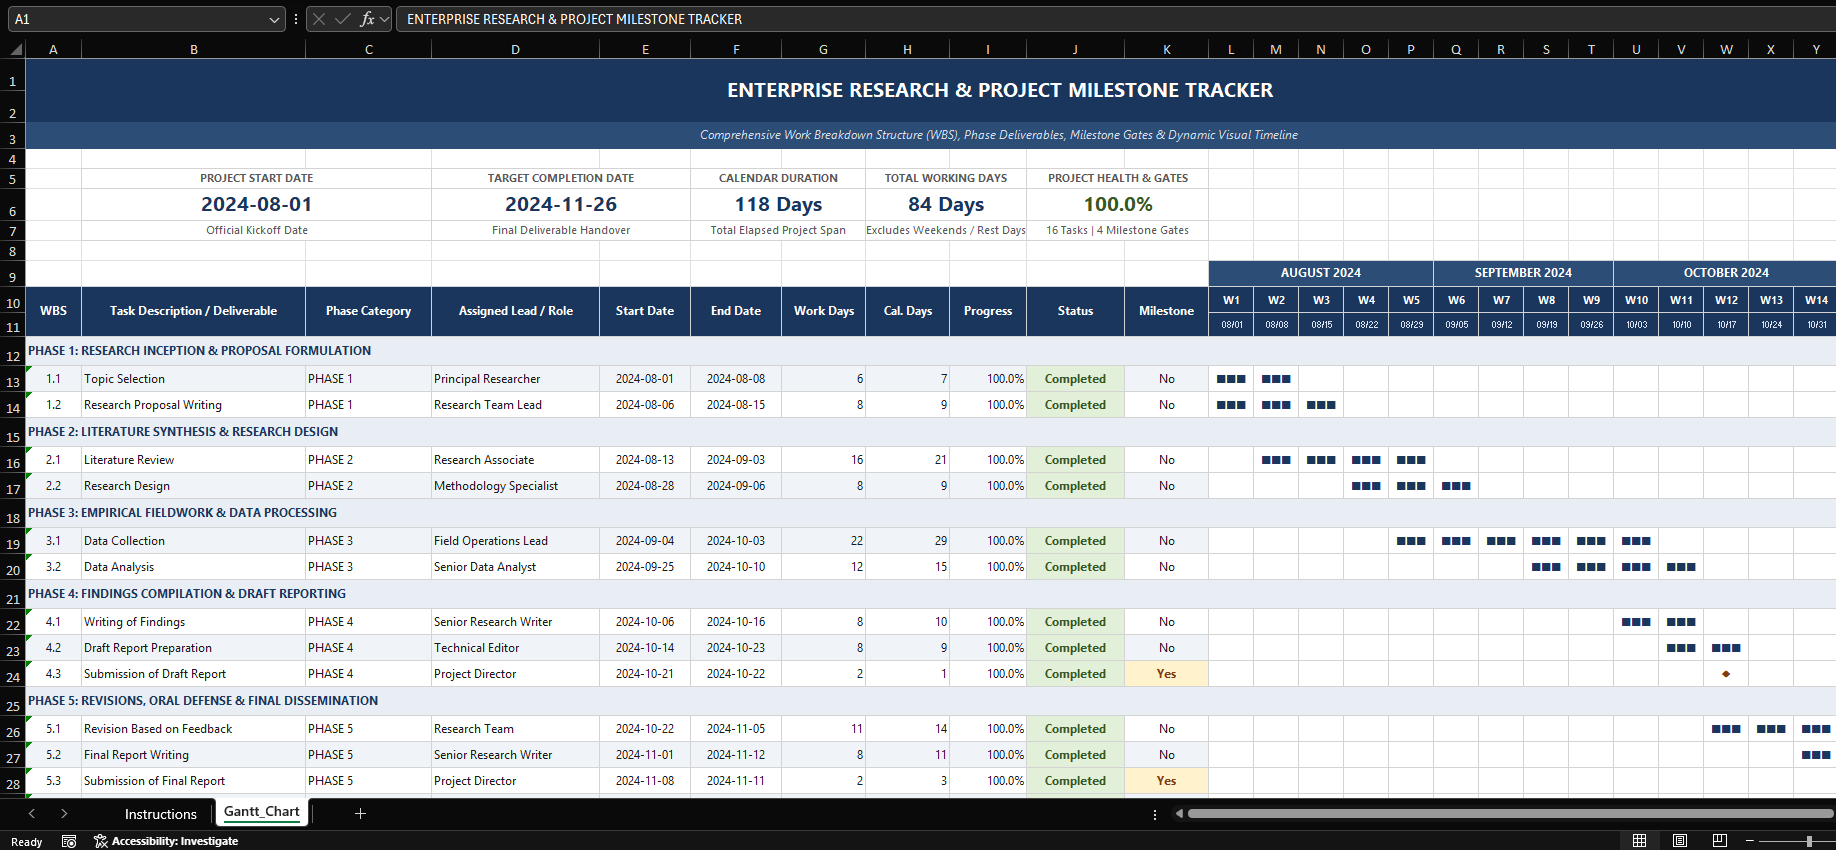Click previous sheet scroll arrow
Image resolution: width=1836 pixels, height=850 pixels.
[32, 813]
